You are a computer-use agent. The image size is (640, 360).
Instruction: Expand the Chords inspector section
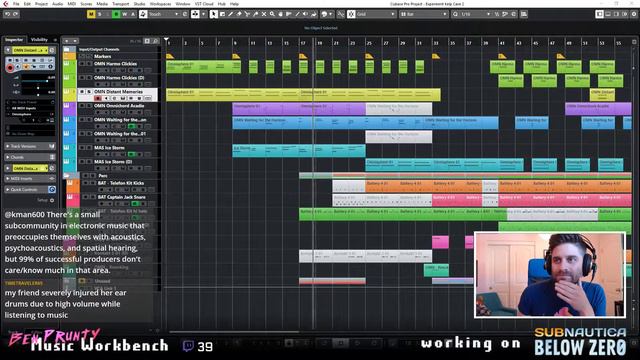[8, 157]
